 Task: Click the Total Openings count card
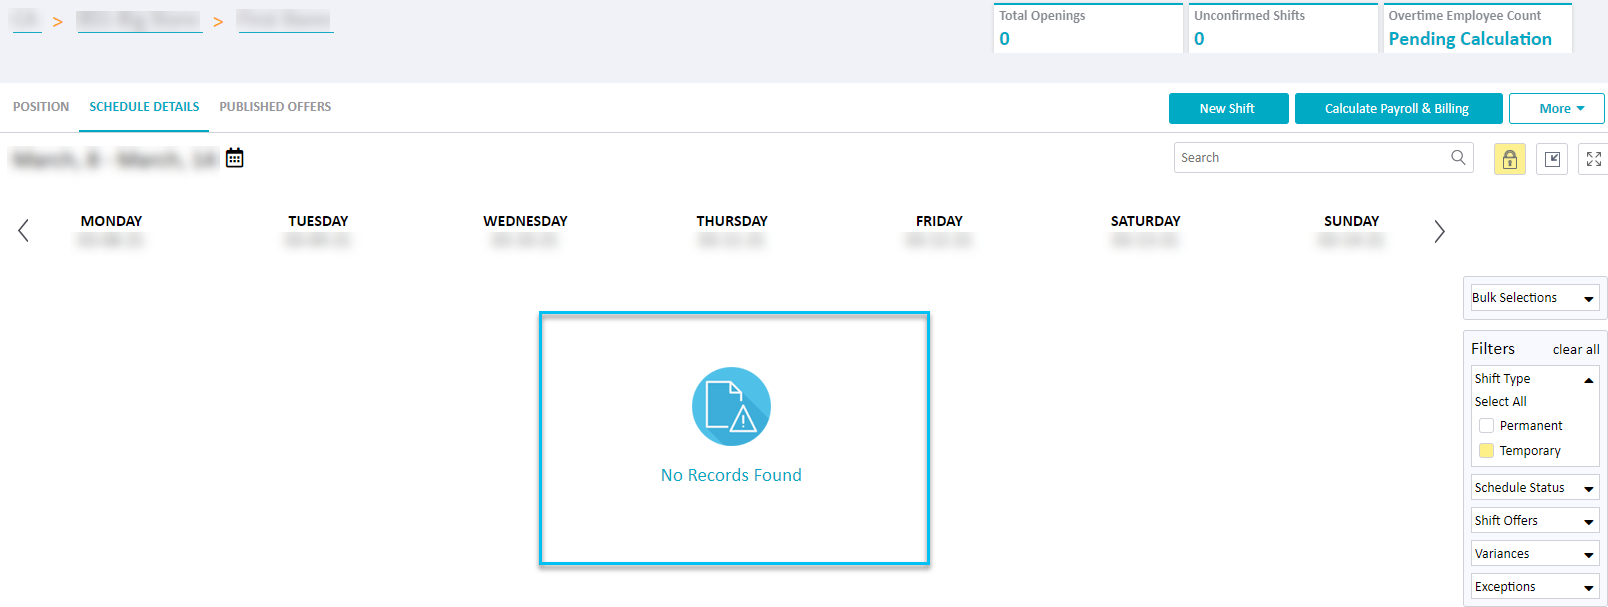coord(1088,28)
